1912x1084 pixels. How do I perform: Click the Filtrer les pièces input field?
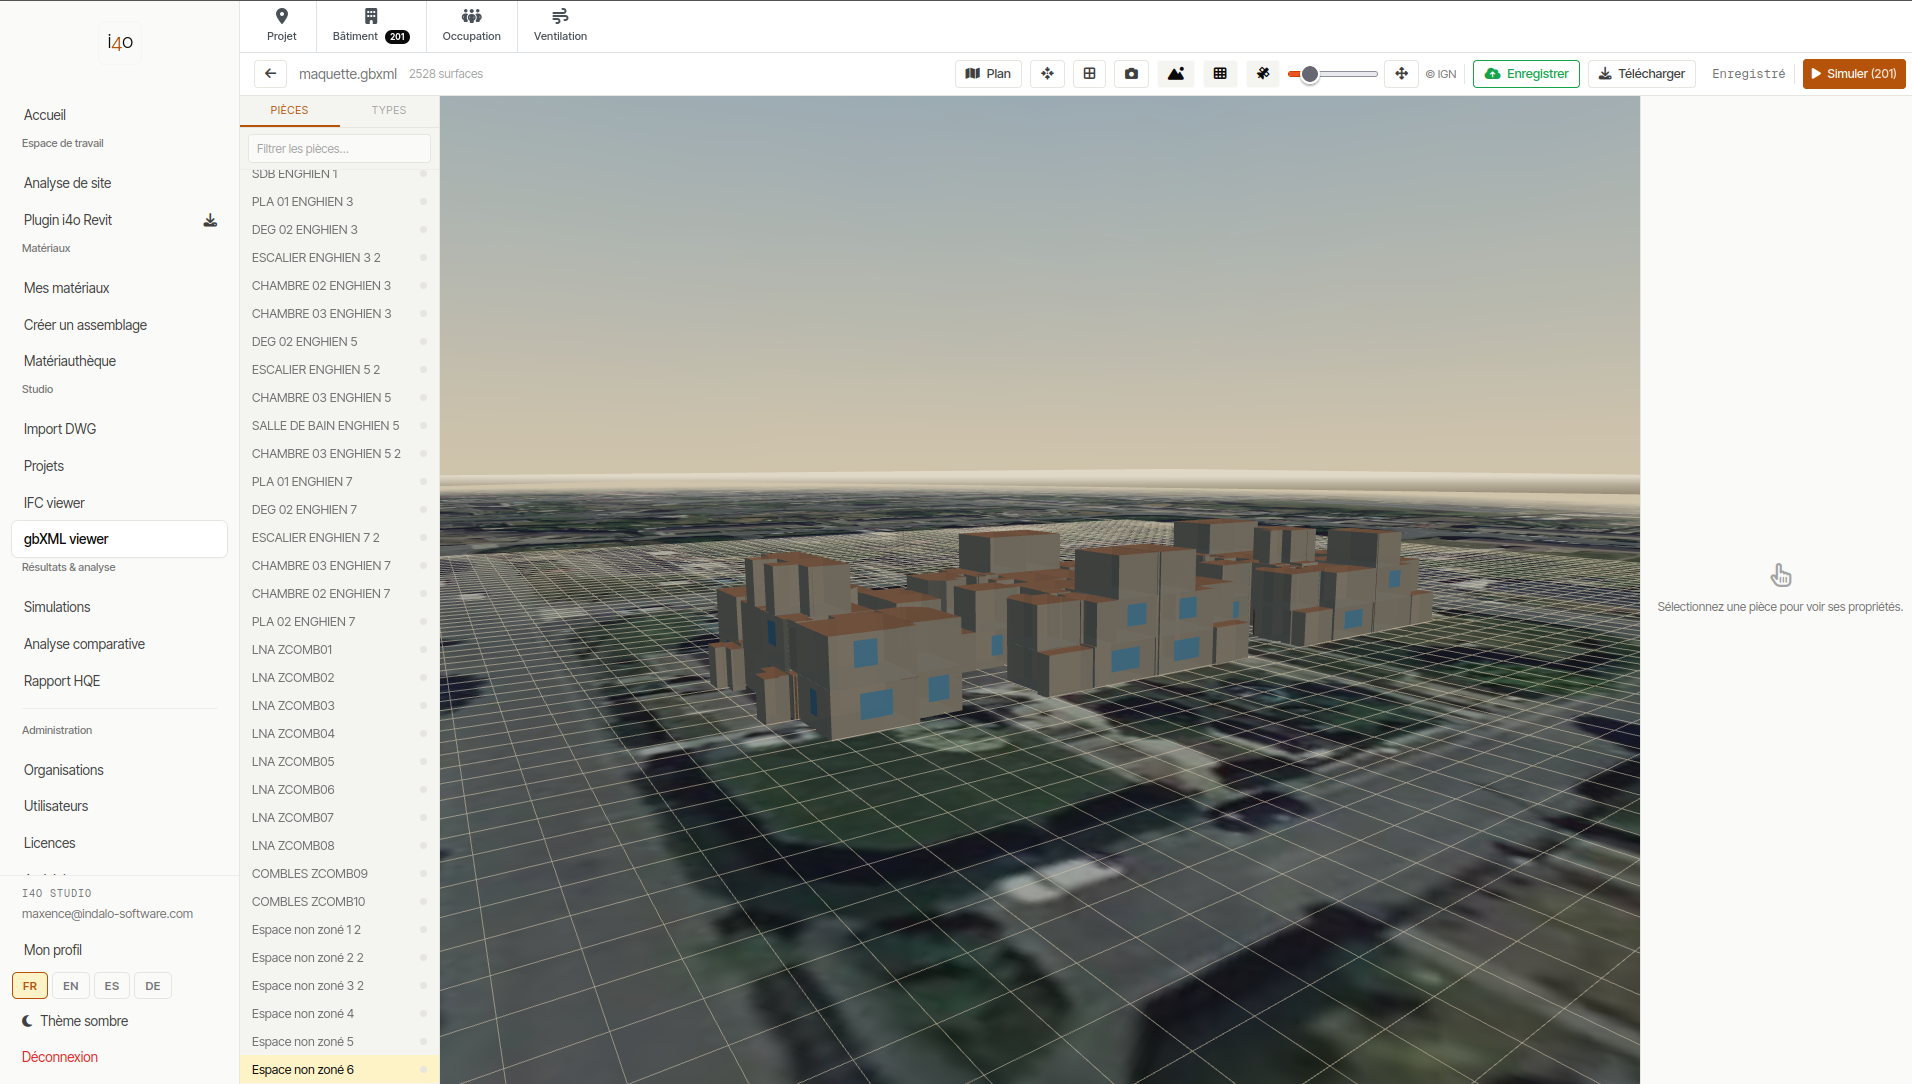click(339, 148)
